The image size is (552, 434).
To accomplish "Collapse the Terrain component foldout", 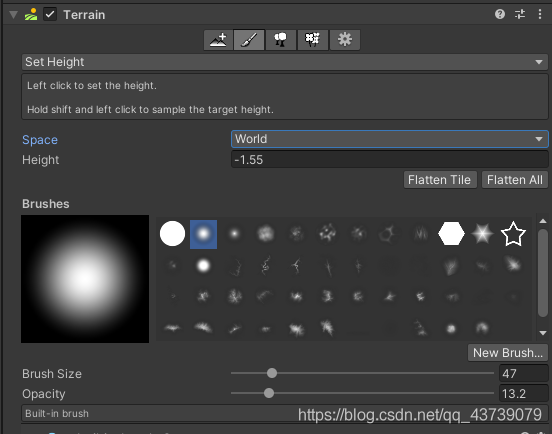I will coord(13,15).
